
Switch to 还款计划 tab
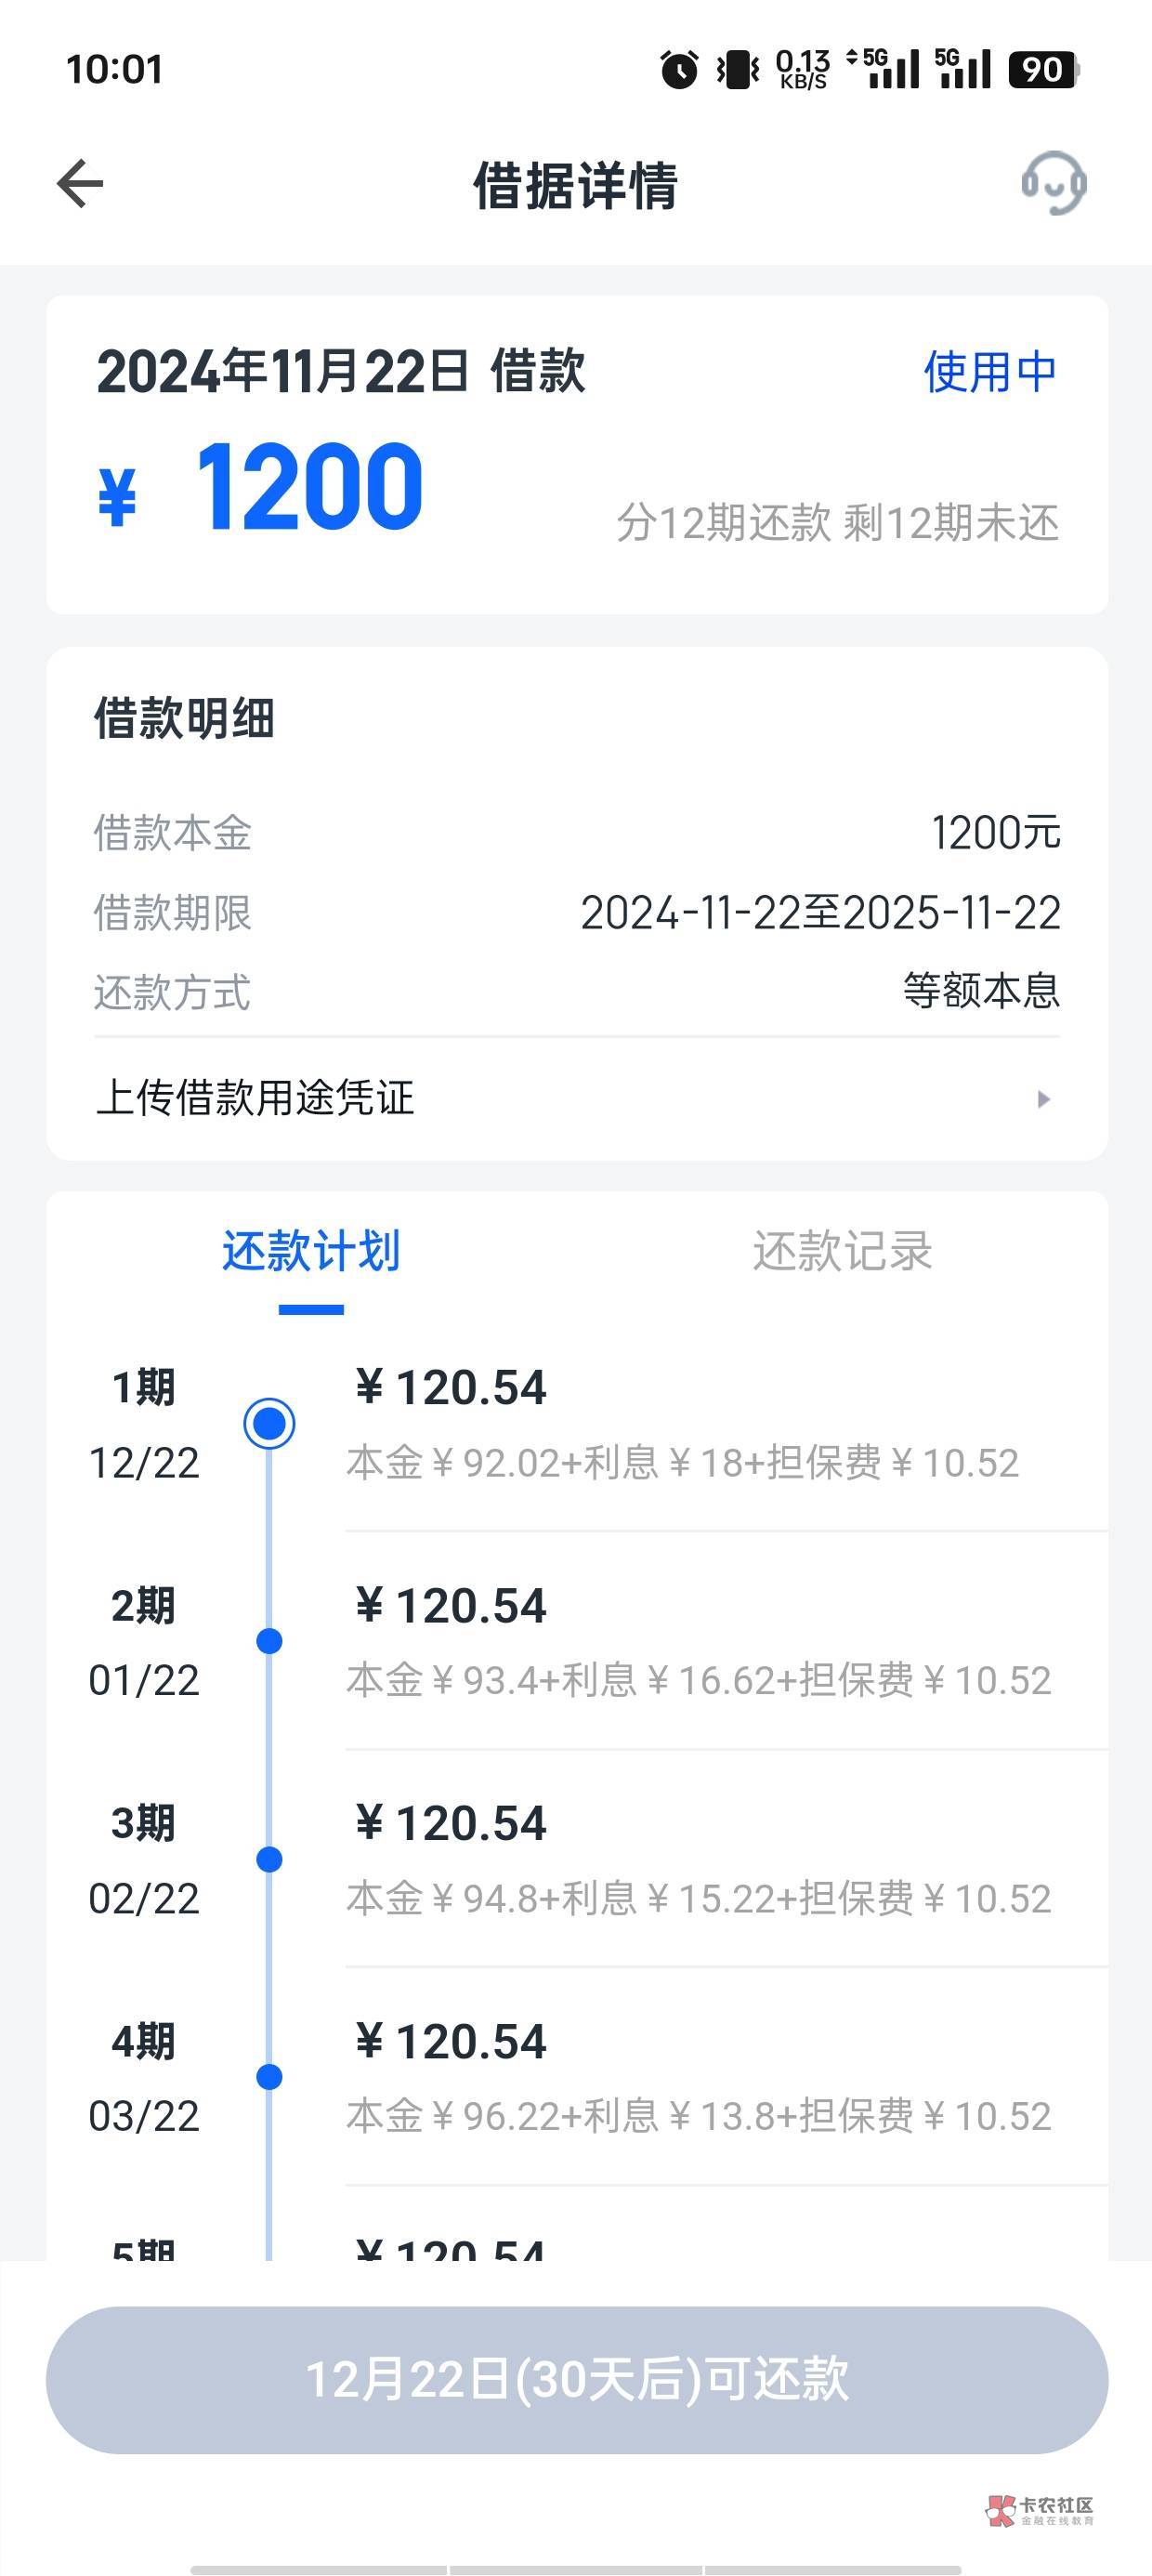pos(311,1251)
